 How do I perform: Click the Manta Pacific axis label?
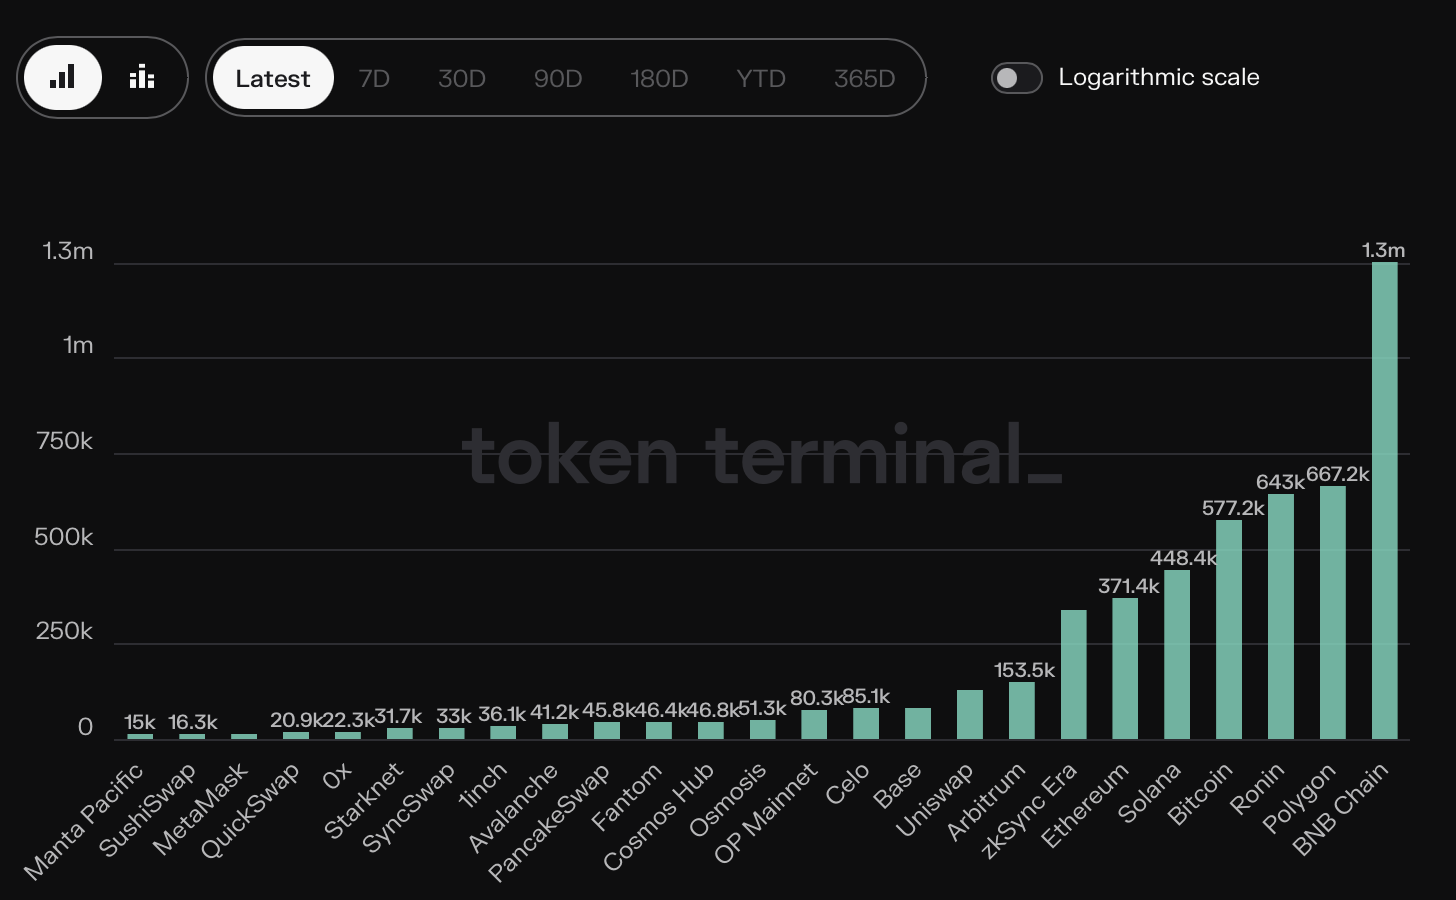pos(84,822)
